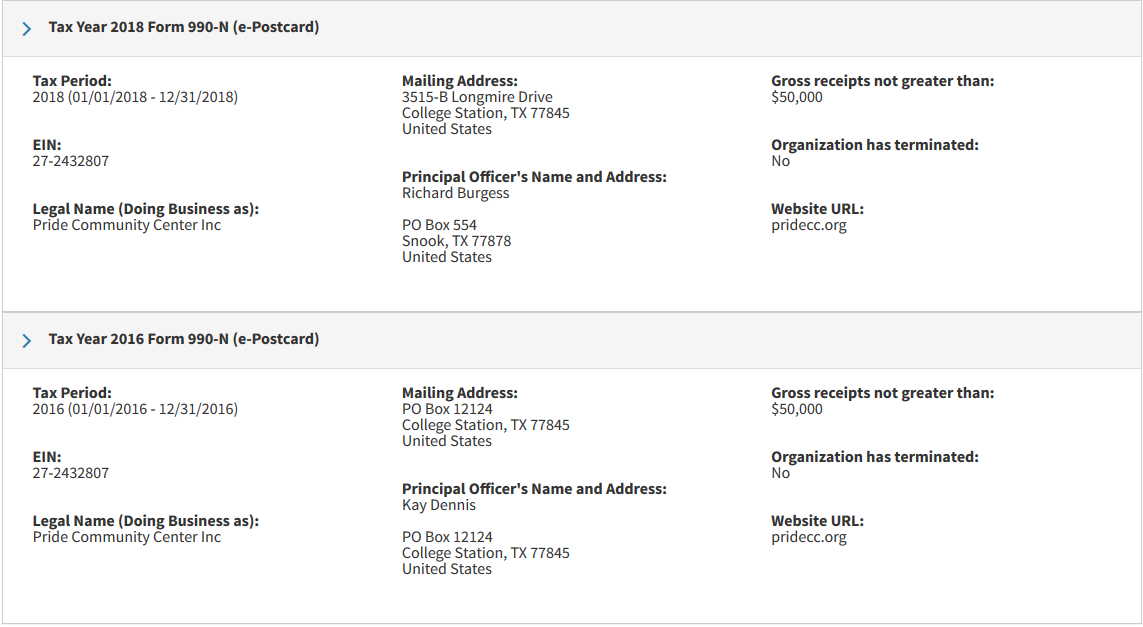Click principal officer name Richard Burgess

[456, 193]
